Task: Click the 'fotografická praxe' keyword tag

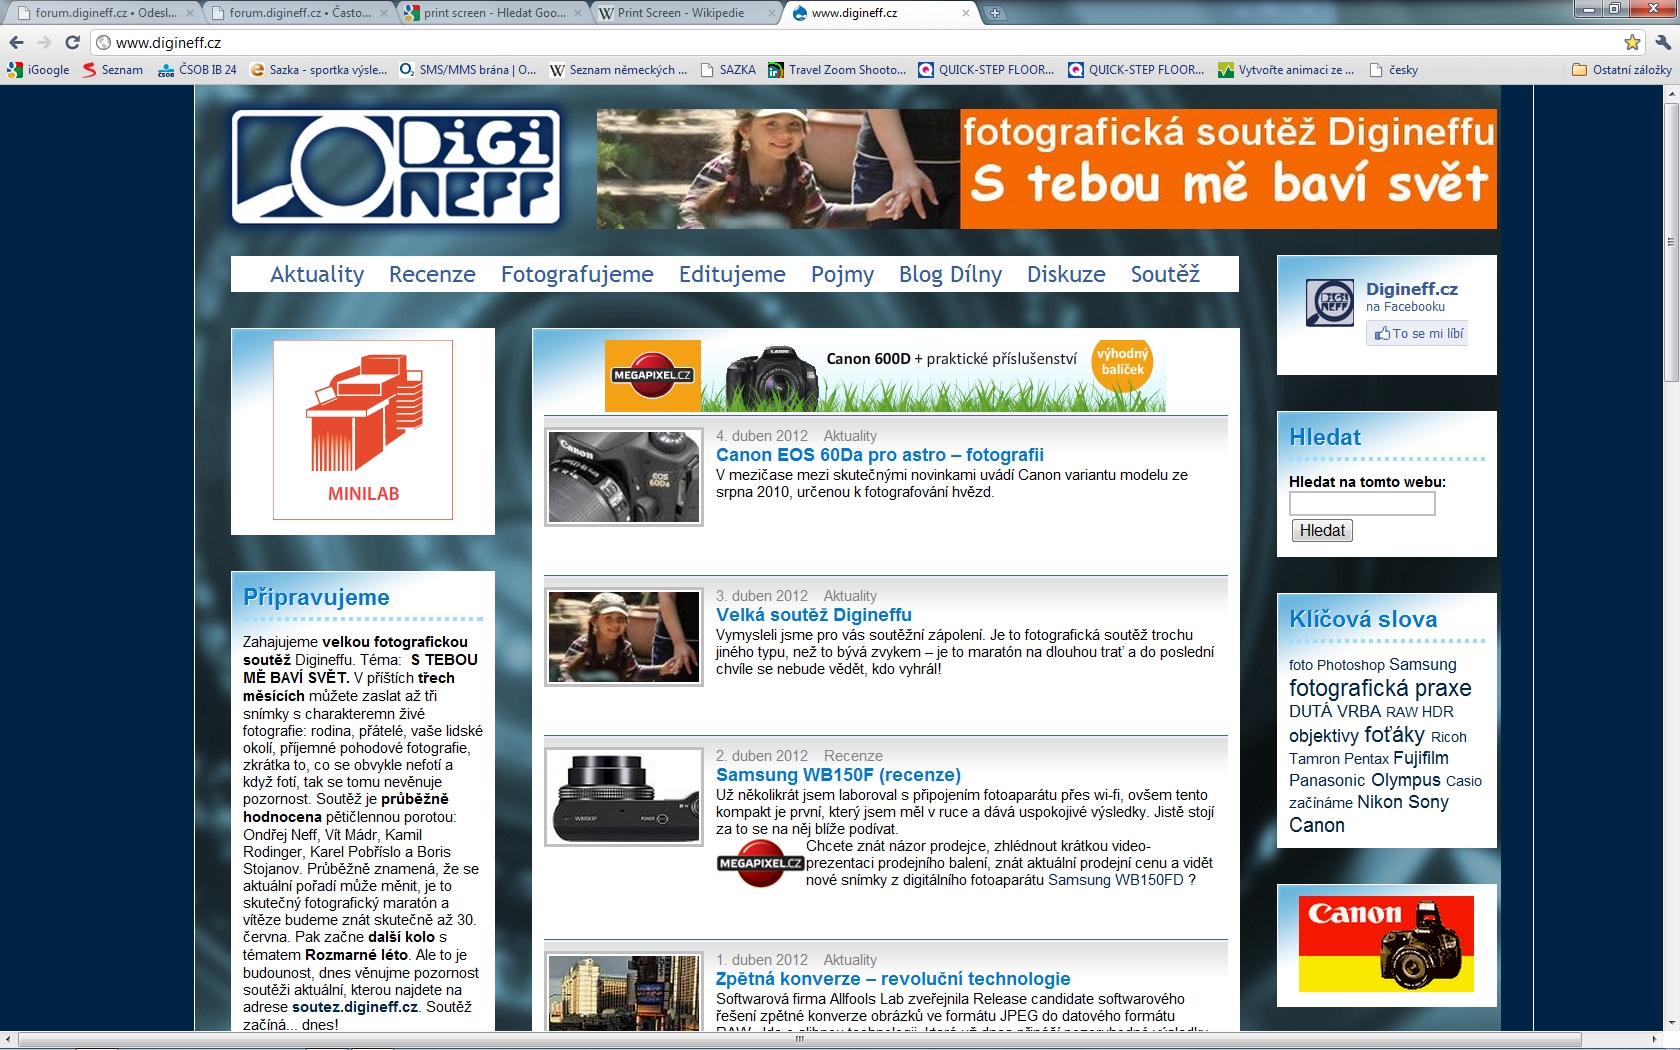Action: coord(1379,688)
